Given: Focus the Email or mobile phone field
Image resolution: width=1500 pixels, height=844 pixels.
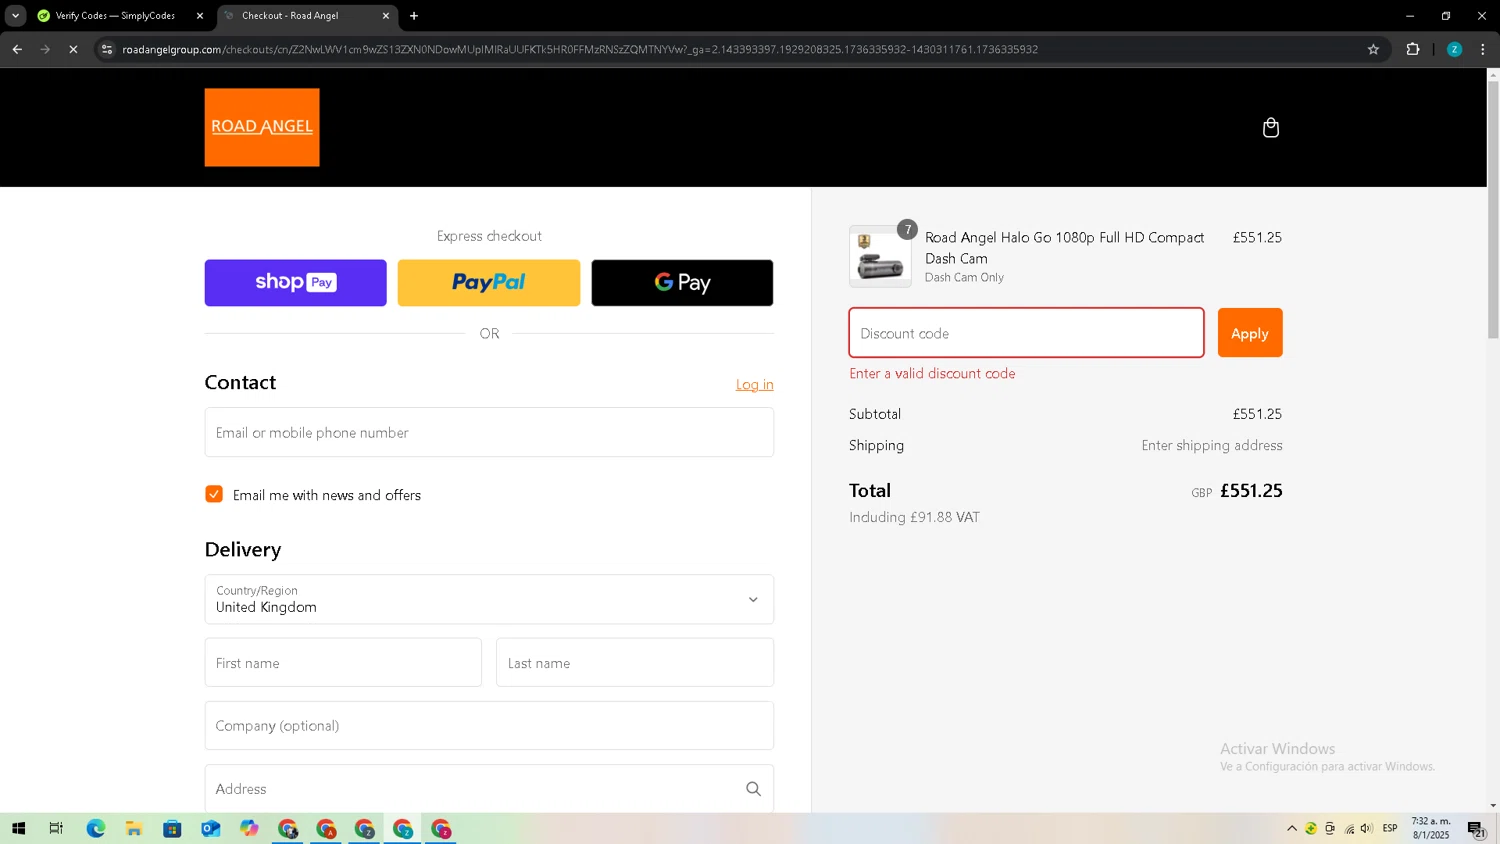Looking at the screenshot, I should click(x=489, y=432).
